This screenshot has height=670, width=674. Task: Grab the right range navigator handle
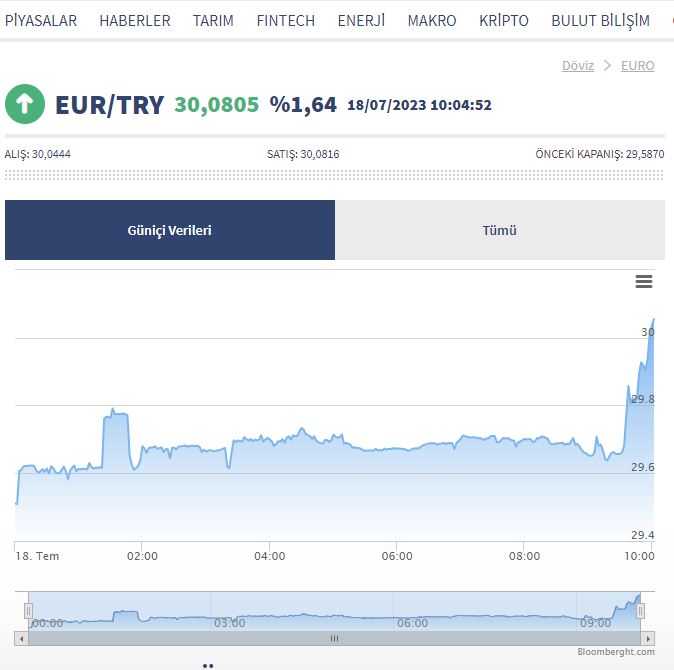(640, 610)
